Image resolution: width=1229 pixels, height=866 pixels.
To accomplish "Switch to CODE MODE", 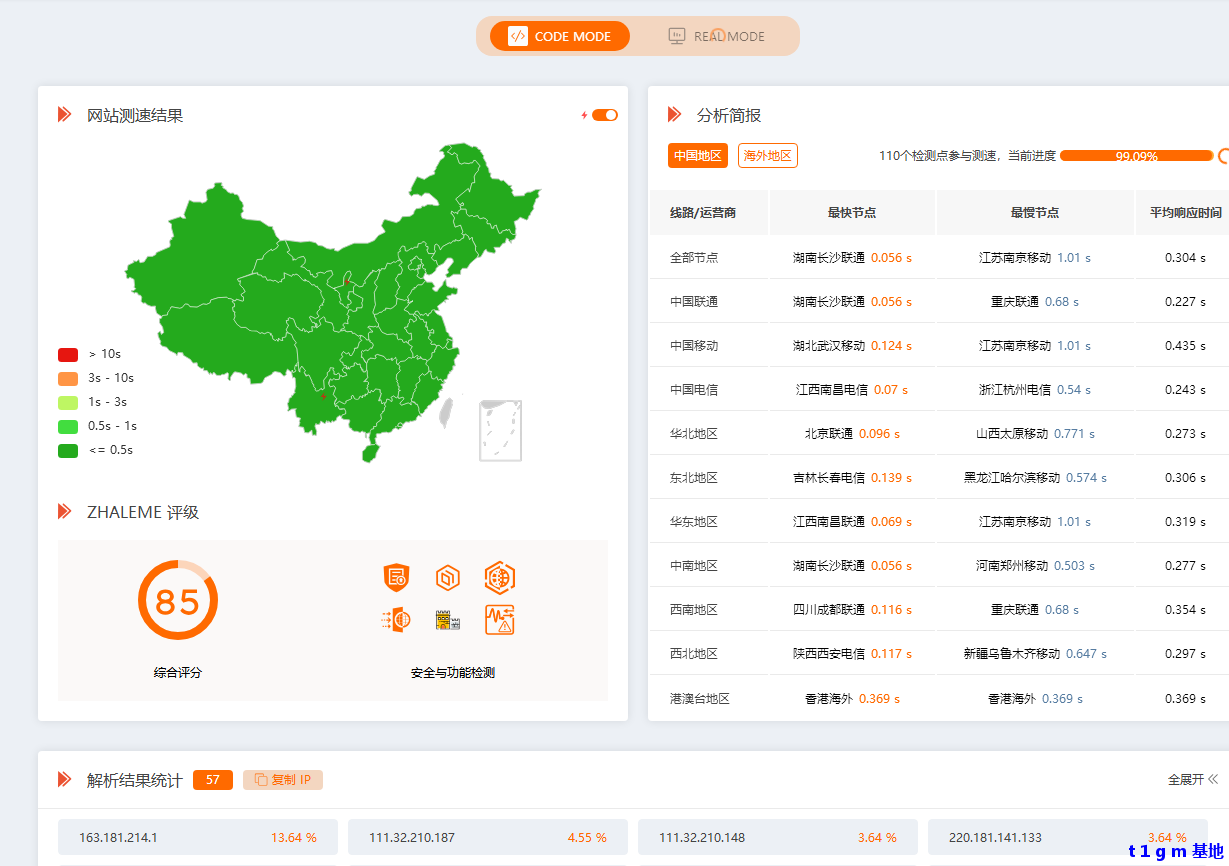I will [560, 36].
